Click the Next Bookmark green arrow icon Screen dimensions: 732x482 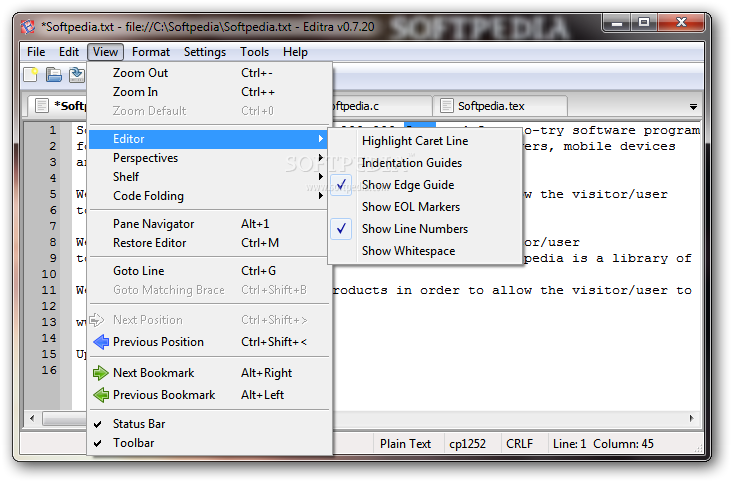tap(100, 373)
